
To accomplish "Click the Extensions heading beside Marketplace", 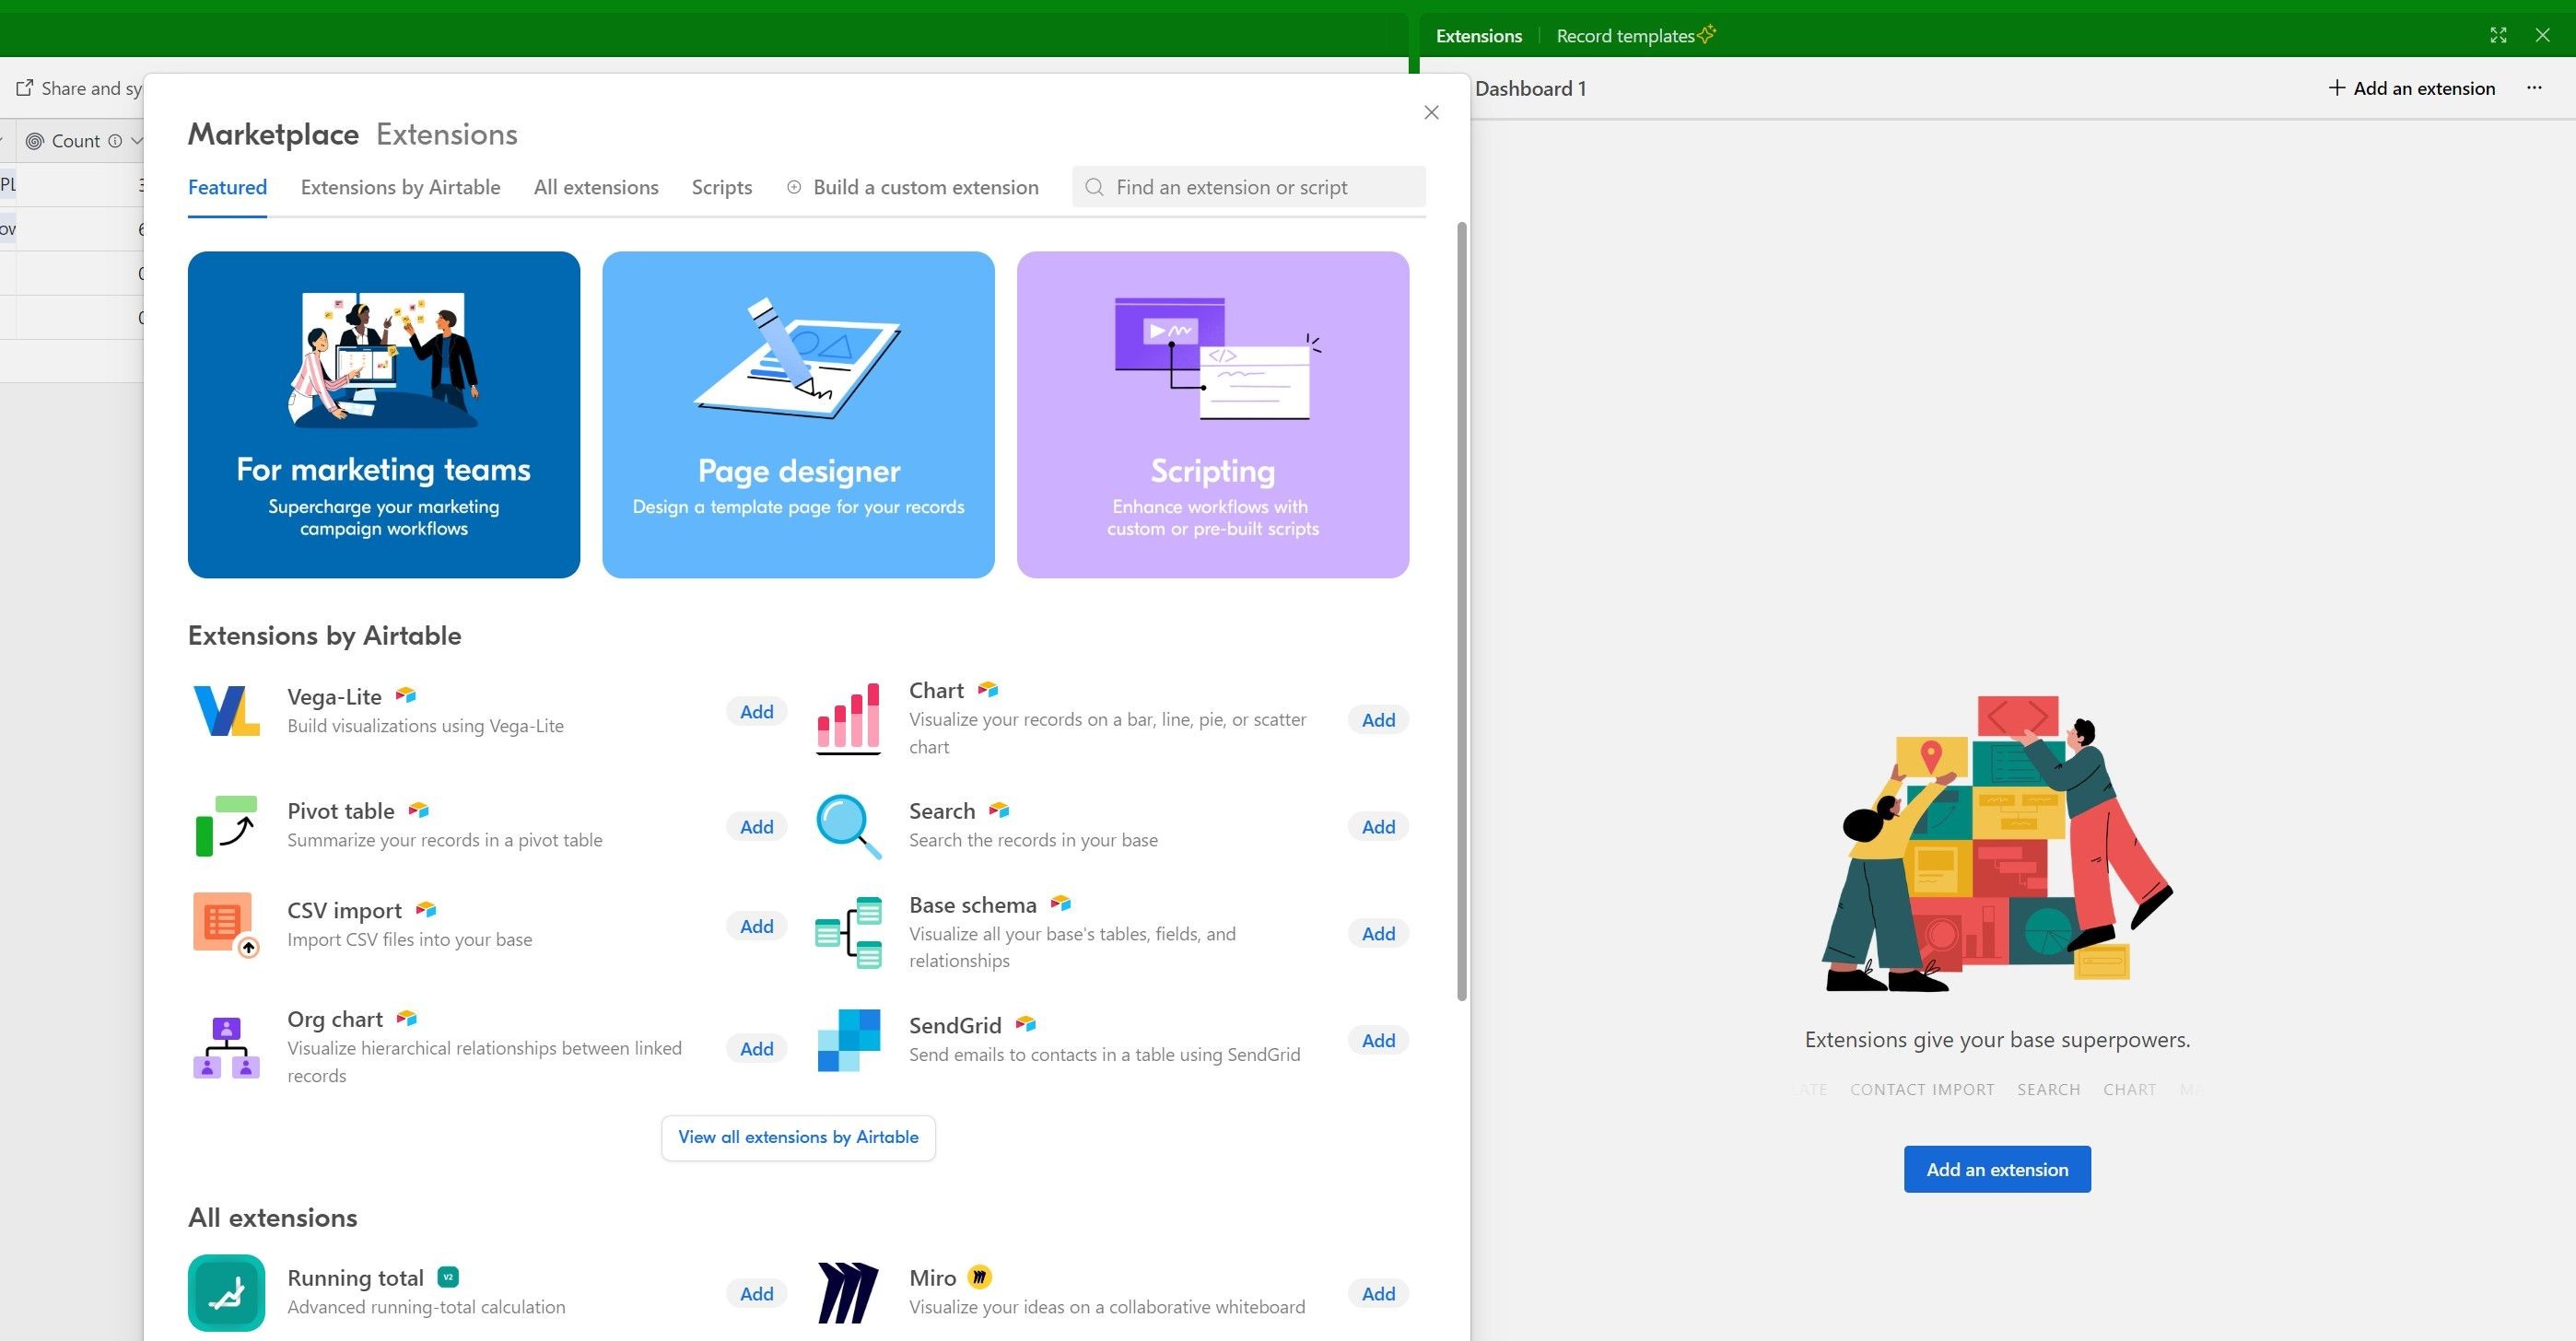I will point(447,134).
